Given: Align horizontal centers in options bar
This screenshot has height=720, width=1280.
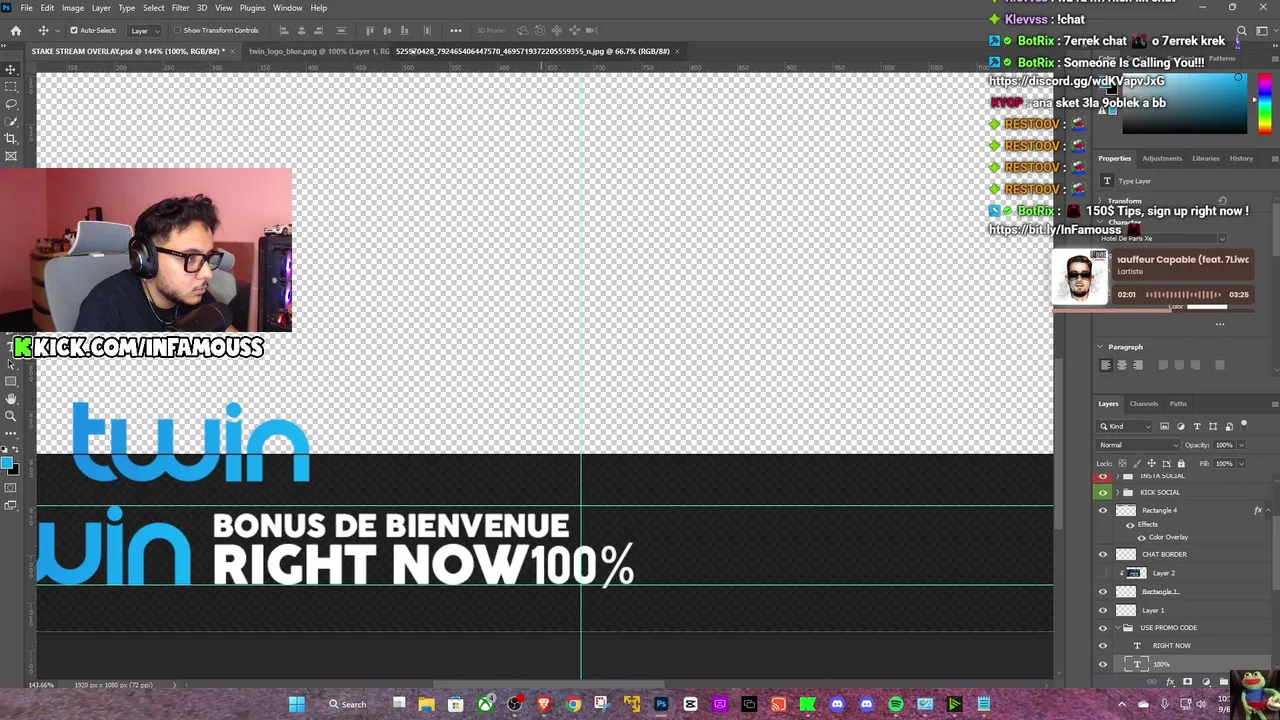Looking at the screenshot, I should pos(301,30).
